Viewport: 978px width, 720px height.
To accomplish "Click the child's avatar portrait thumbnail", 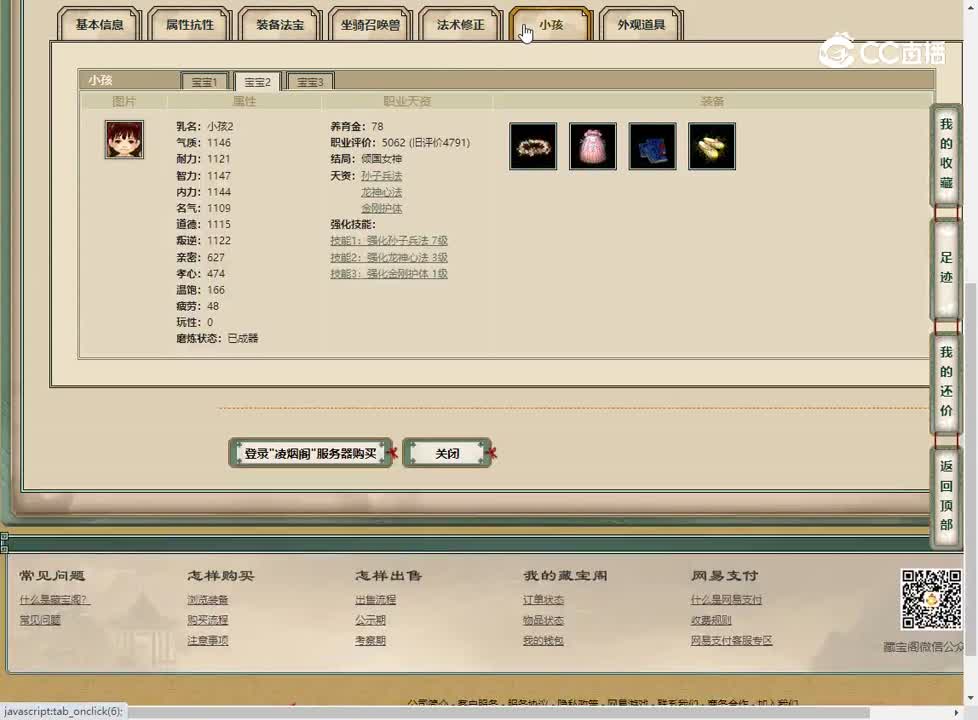I will pyautogui.click(x=123, y=138).
